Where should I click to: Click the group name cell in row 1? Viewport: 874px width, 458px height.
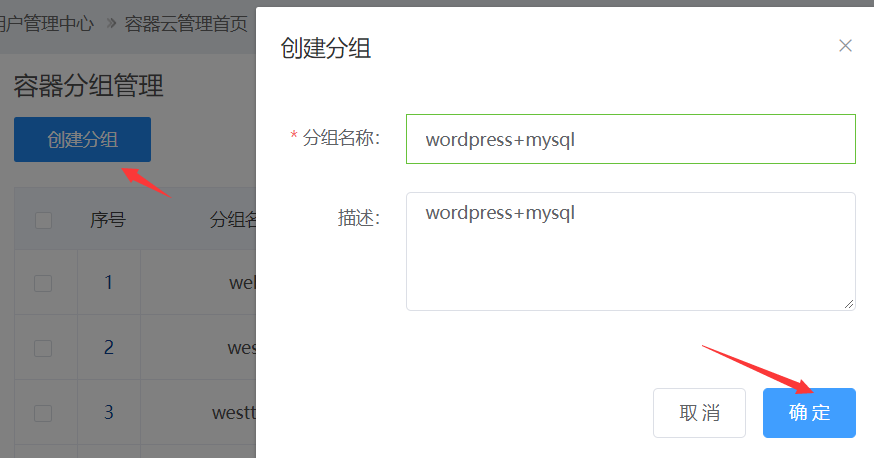click(242, 283)
